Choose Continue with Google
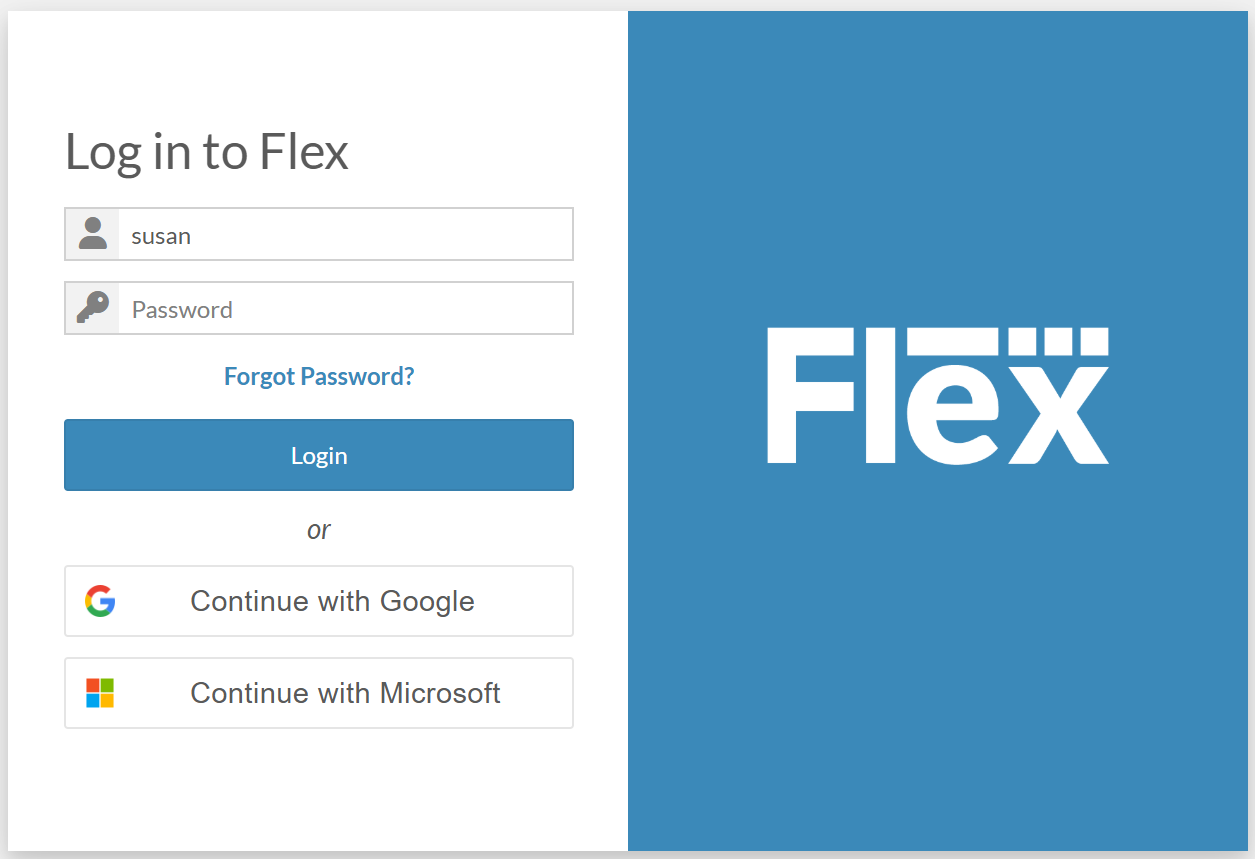 tap(319, 601)
